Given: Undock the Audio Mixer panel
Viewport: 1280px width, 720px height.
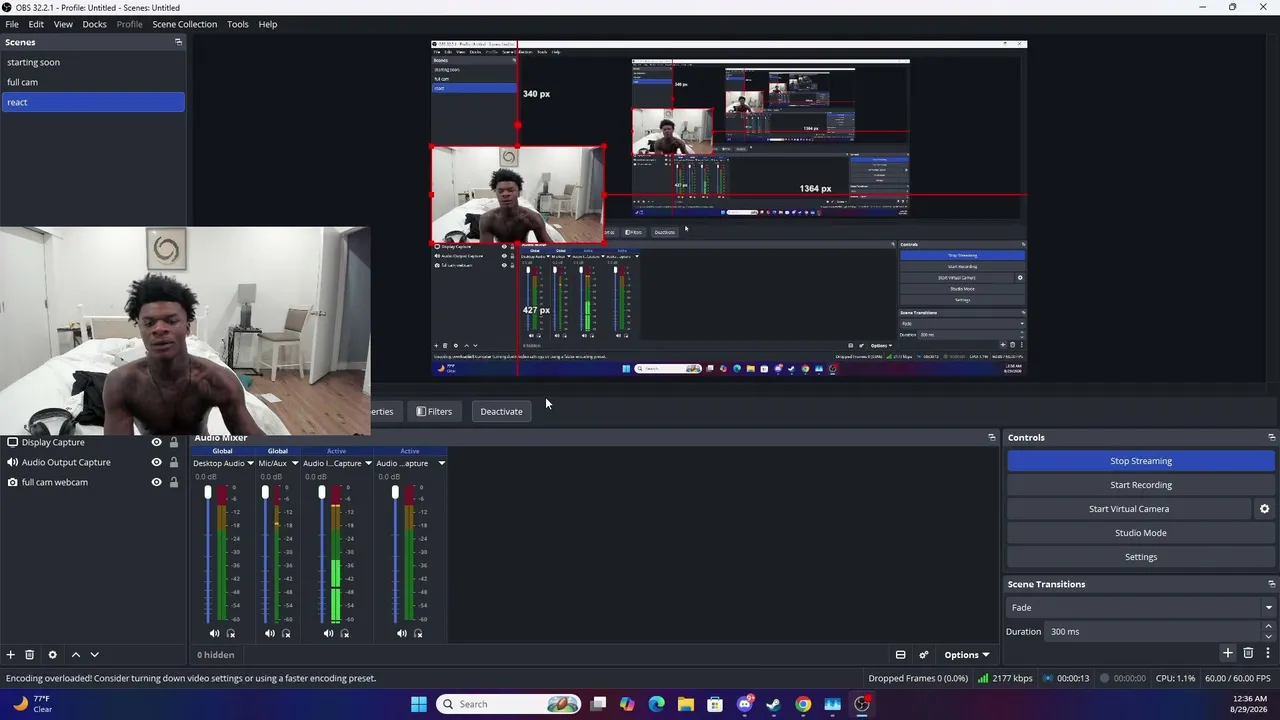Looking at the screenshot, I should (992, 437).
